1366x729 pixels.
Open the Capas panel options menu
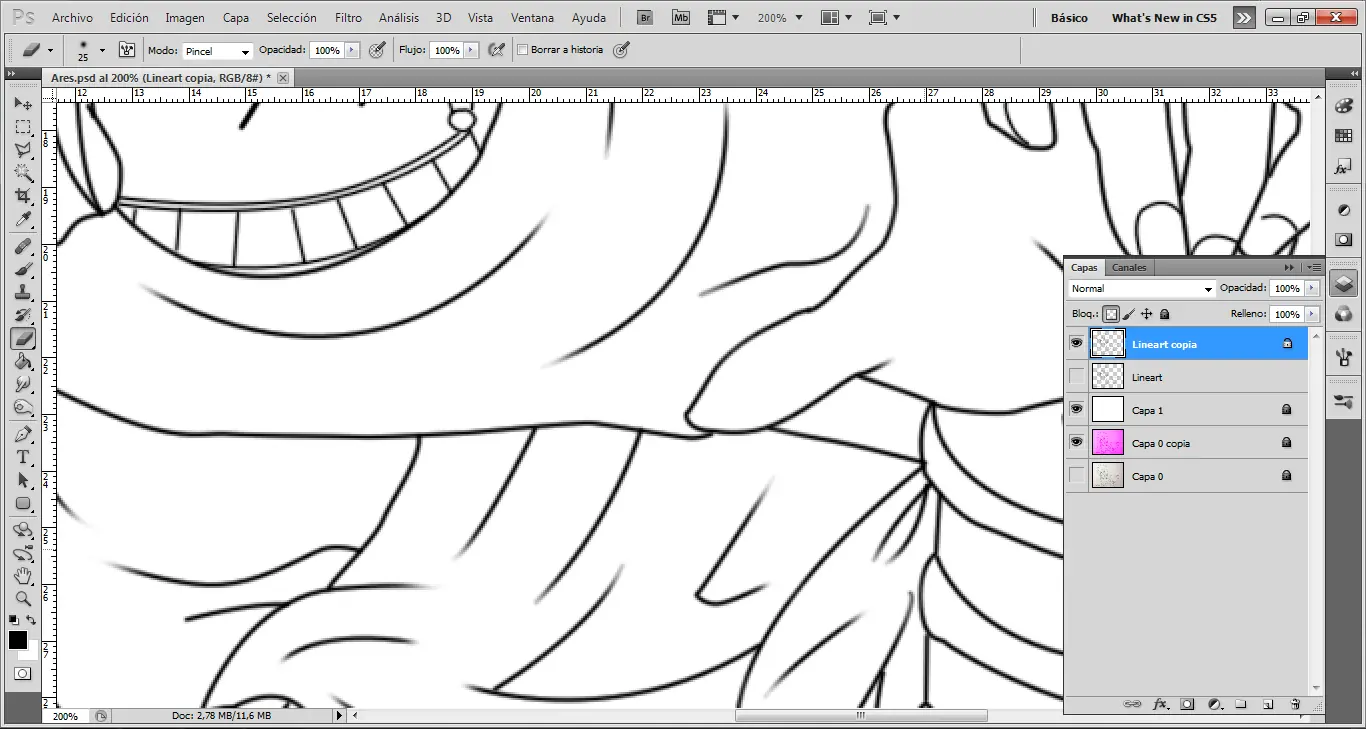point(1315,267)
